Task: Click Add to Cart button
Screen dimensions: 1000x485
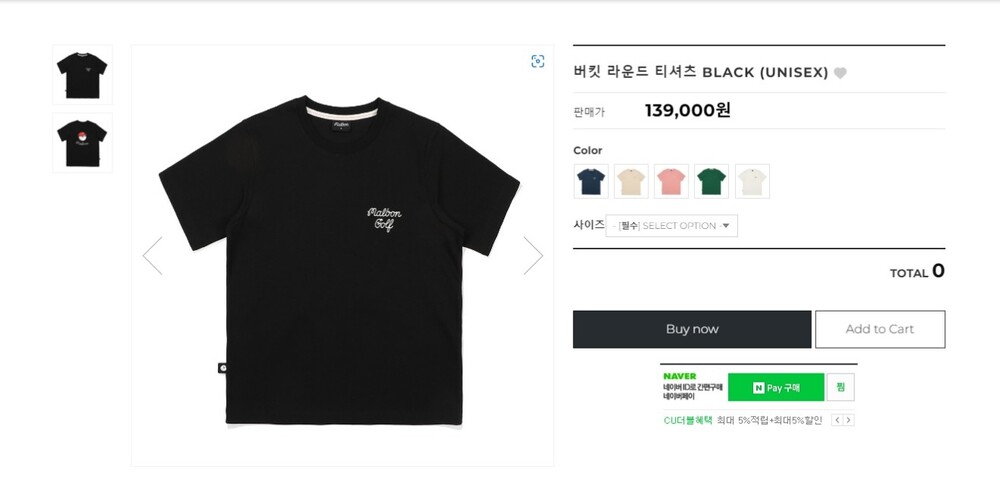Action: pos(879,329)
